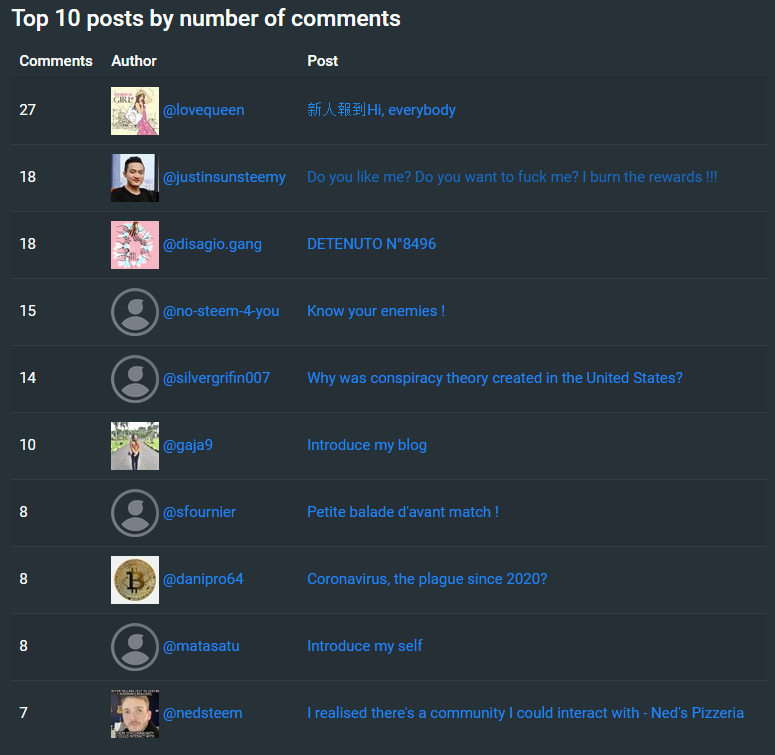Visit the @nedsteem author profile link
The image size is (775, 755).
click(202, 713)
